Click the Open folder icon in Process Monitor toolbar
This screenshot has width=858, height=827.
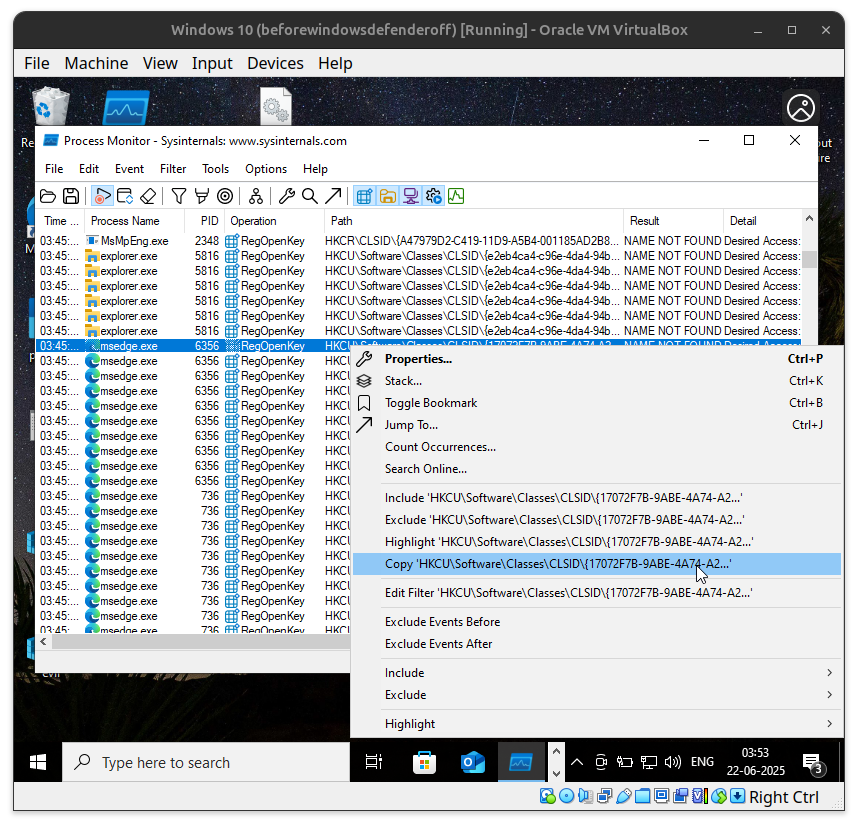48,196
